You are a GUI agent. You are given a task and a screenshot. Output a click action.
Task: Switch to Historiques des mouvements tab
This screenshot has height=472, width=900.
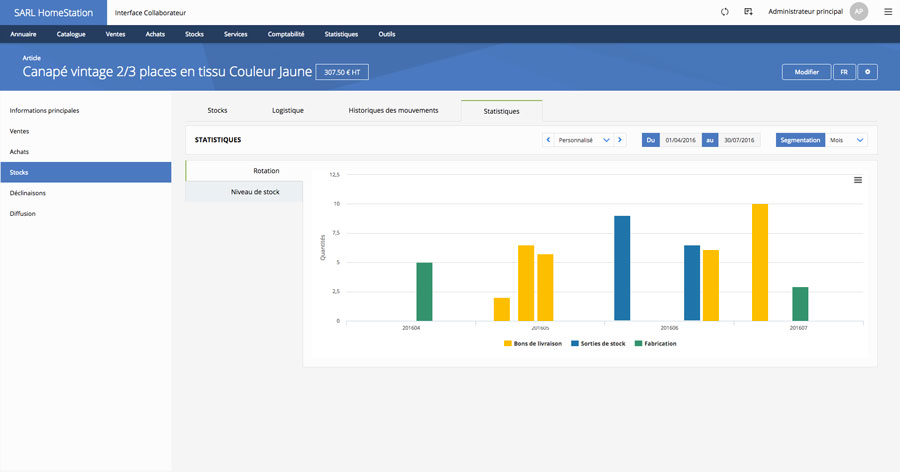[x=393, y=110]
